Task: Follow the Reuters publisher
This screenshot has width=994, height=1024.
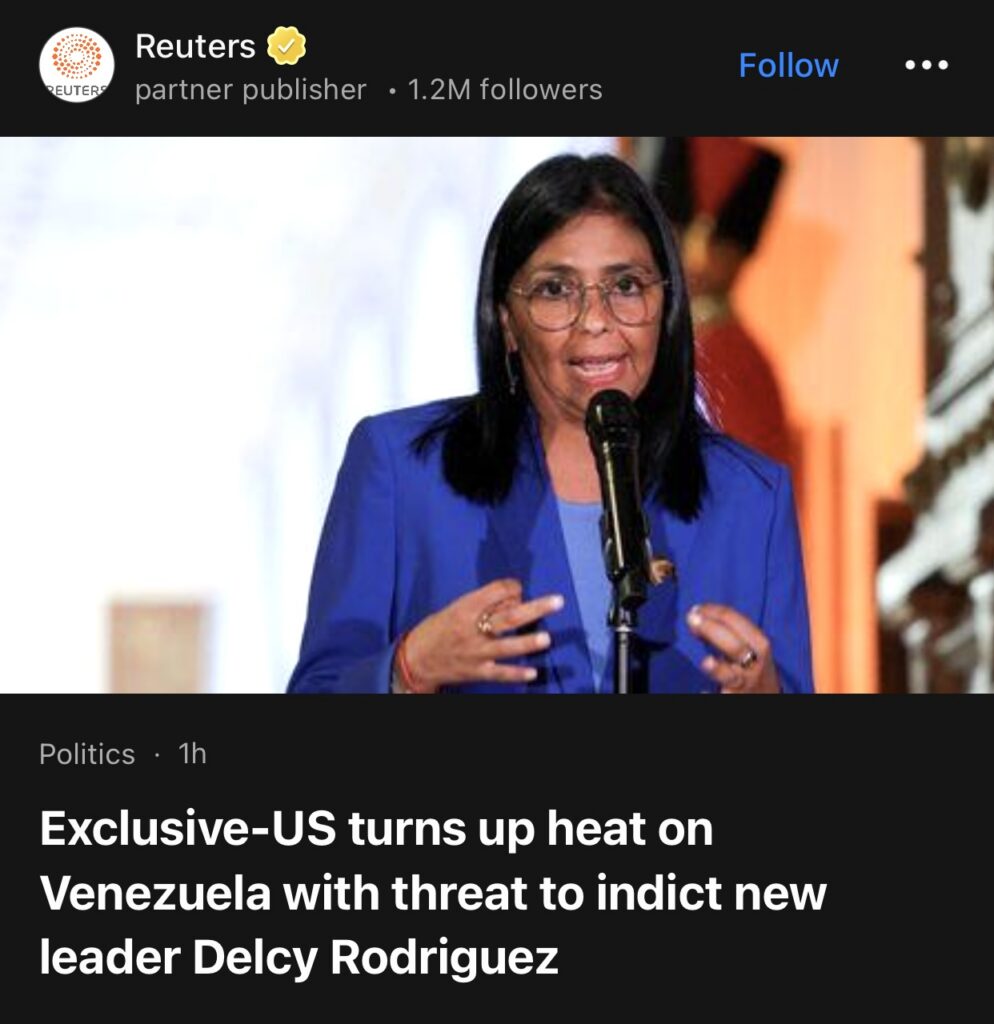Action: click(x=788, y=65)
